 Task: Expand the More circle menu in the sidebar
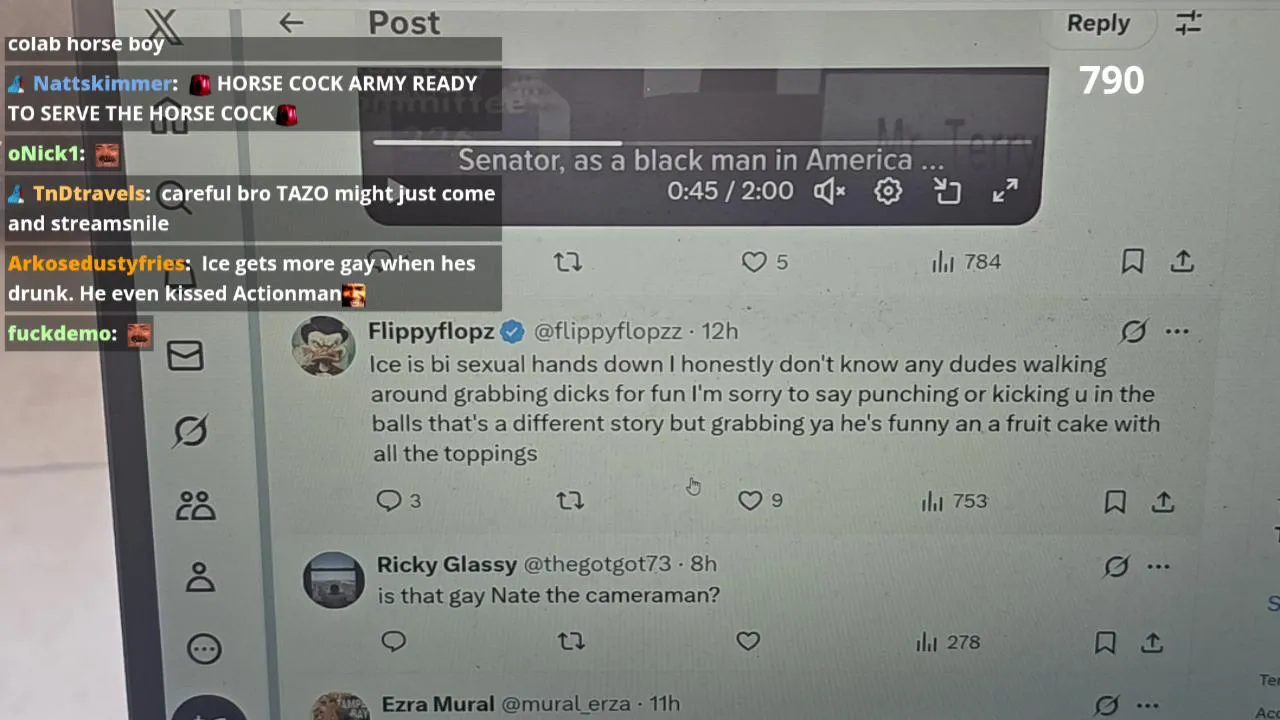204,649
